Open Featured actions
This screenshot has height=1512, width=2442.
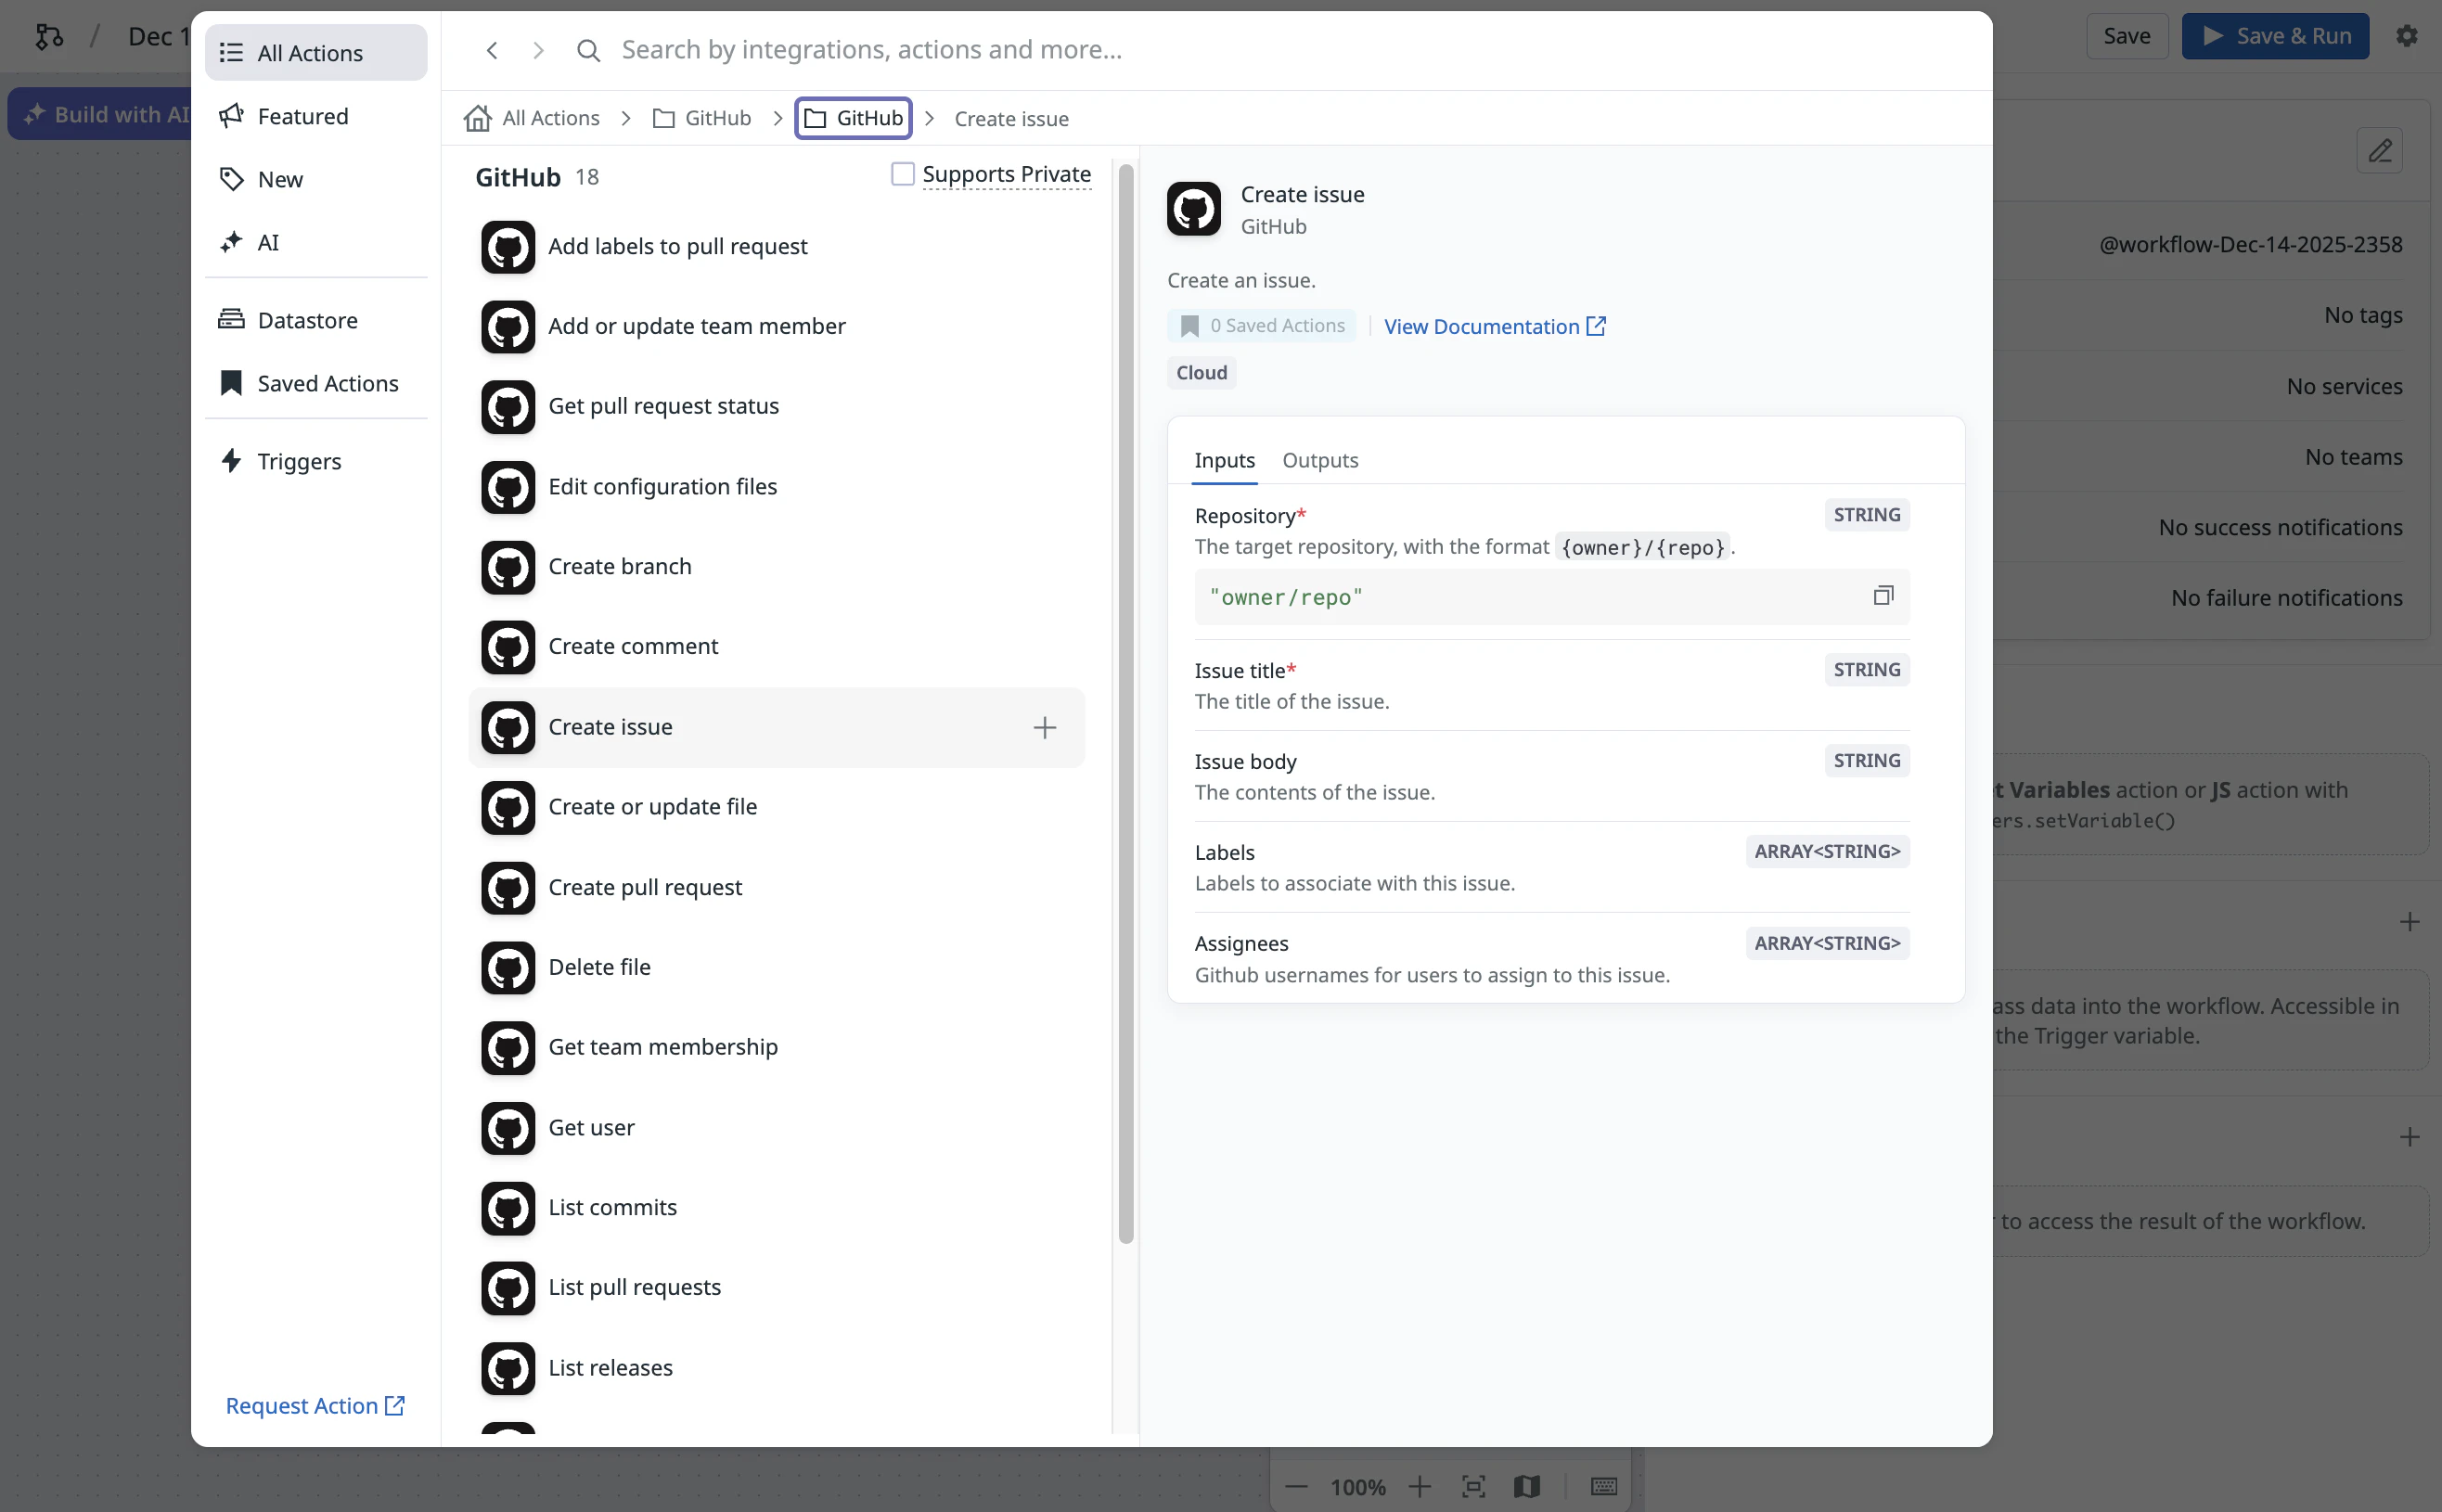[x=316, y=116]
